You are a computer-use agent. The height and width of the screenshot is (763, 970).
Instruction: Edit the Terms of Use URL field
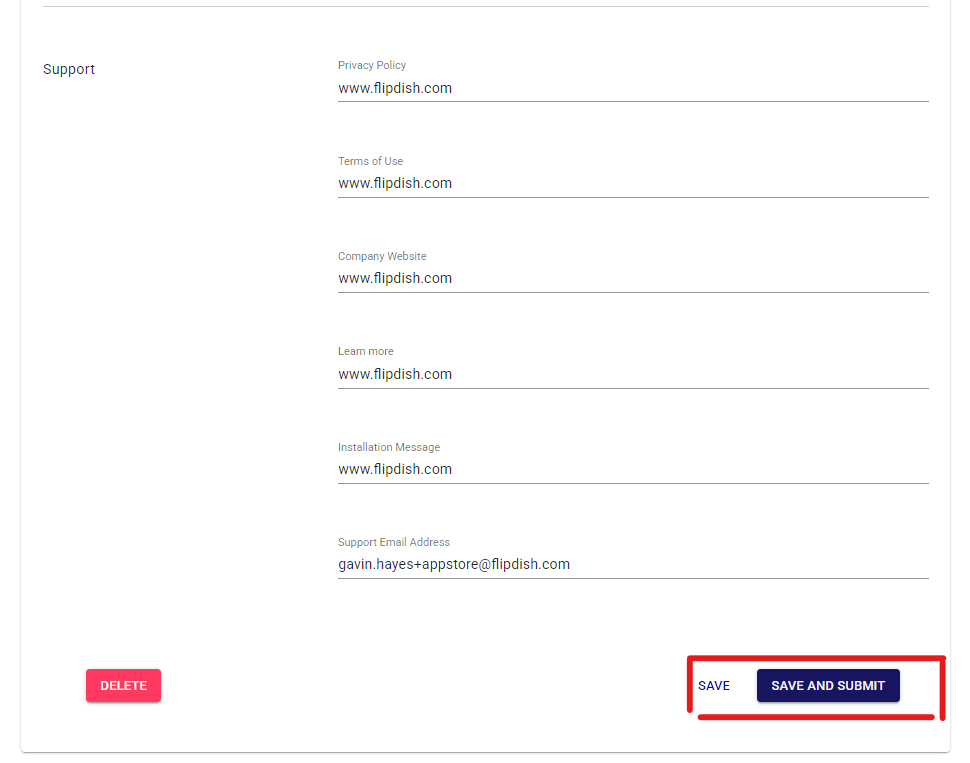[x=633, y=184]
